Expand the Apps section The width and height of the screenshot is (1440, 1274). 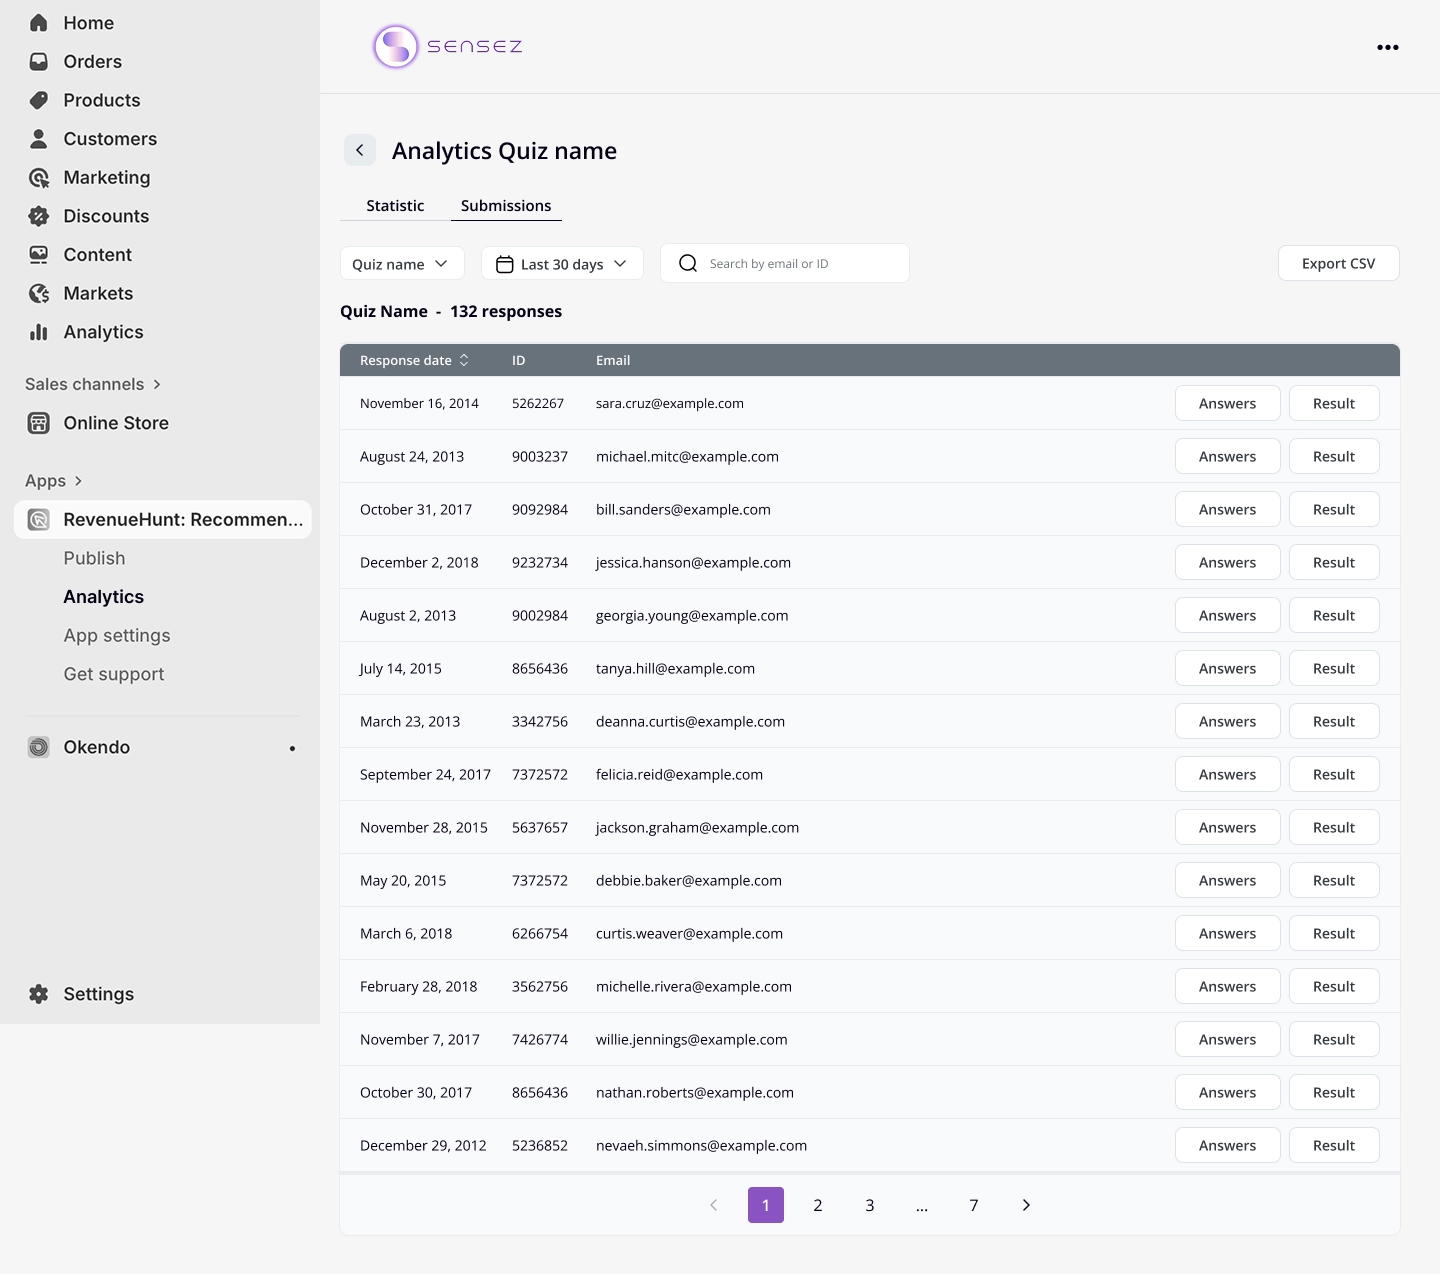click(x=54, y=481)
